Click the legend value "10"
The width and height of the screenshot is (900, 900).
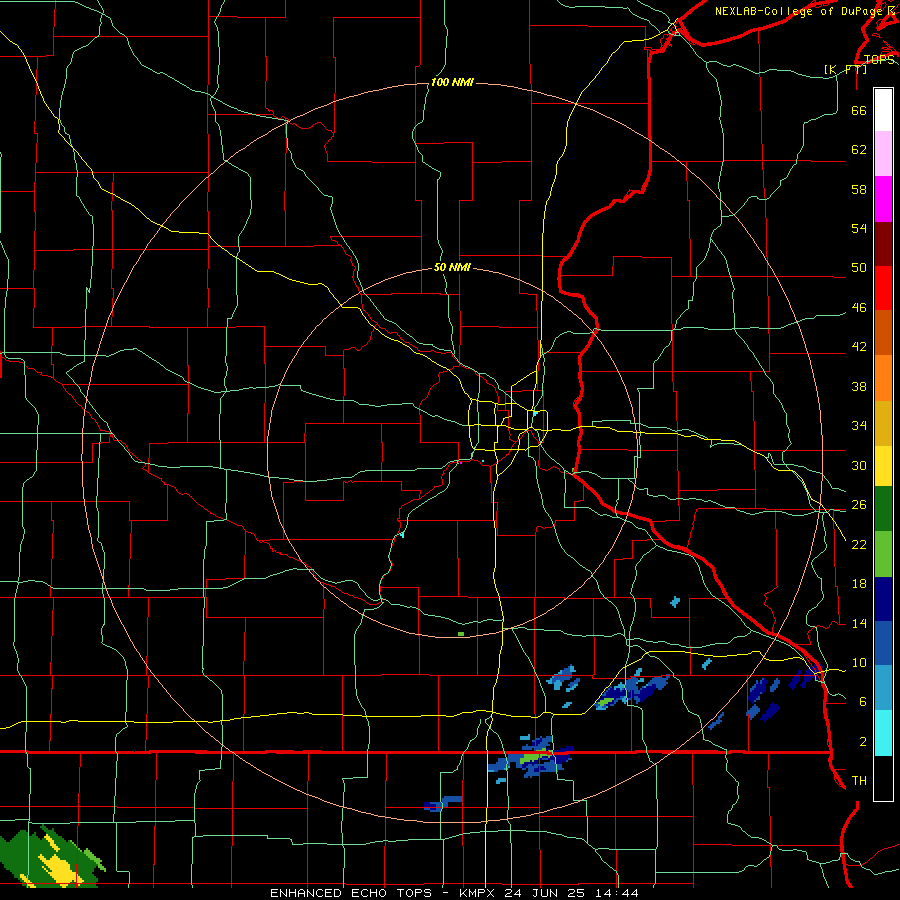tap(859, 663)
